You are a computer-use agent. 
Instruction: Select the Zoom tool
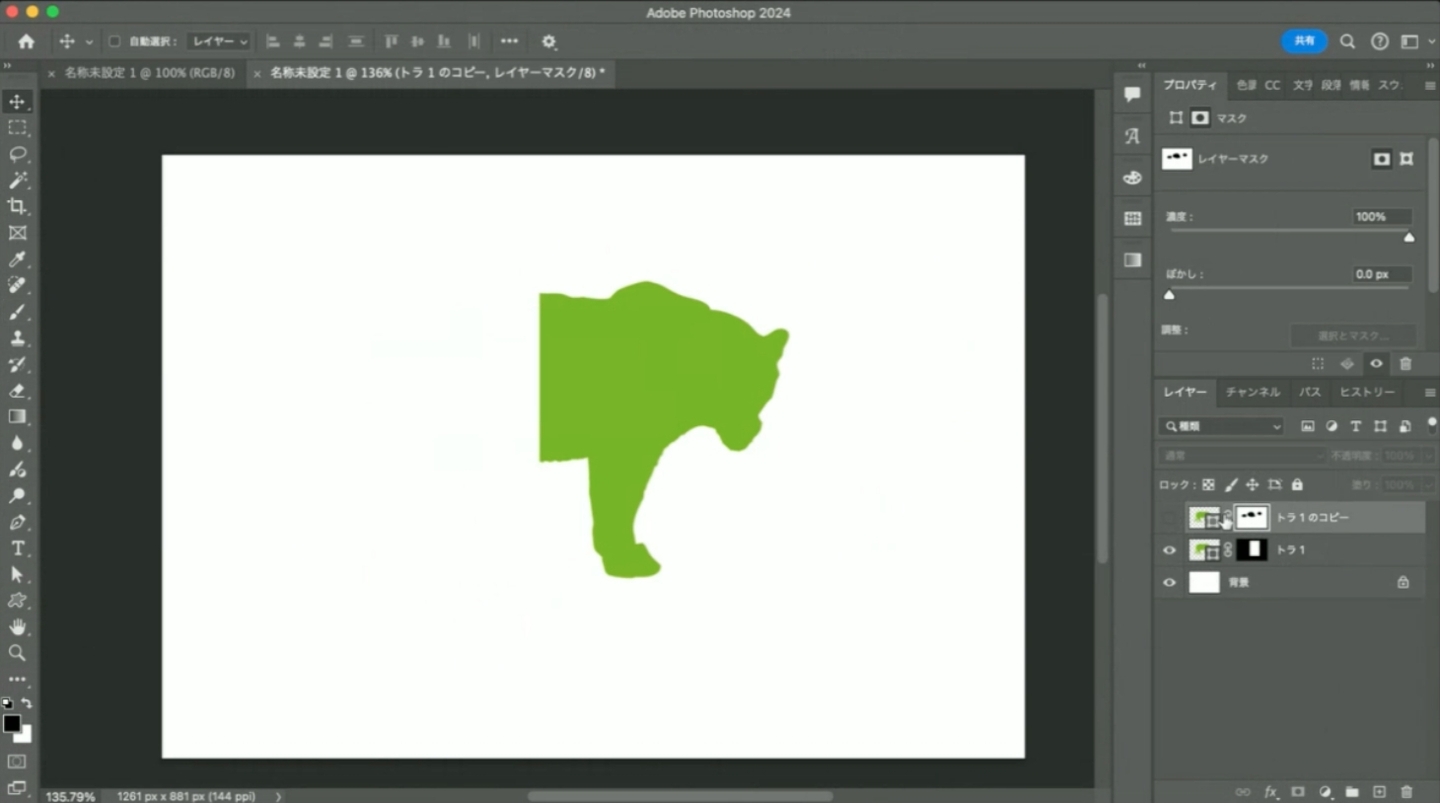click(17, 653)
